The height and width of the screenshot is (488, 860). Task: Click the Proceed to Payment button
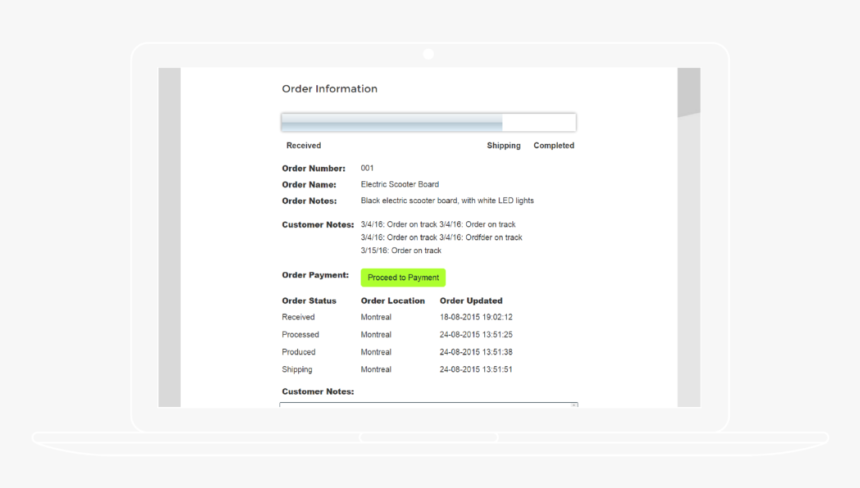pyautogui.click(x=403, y=278)
